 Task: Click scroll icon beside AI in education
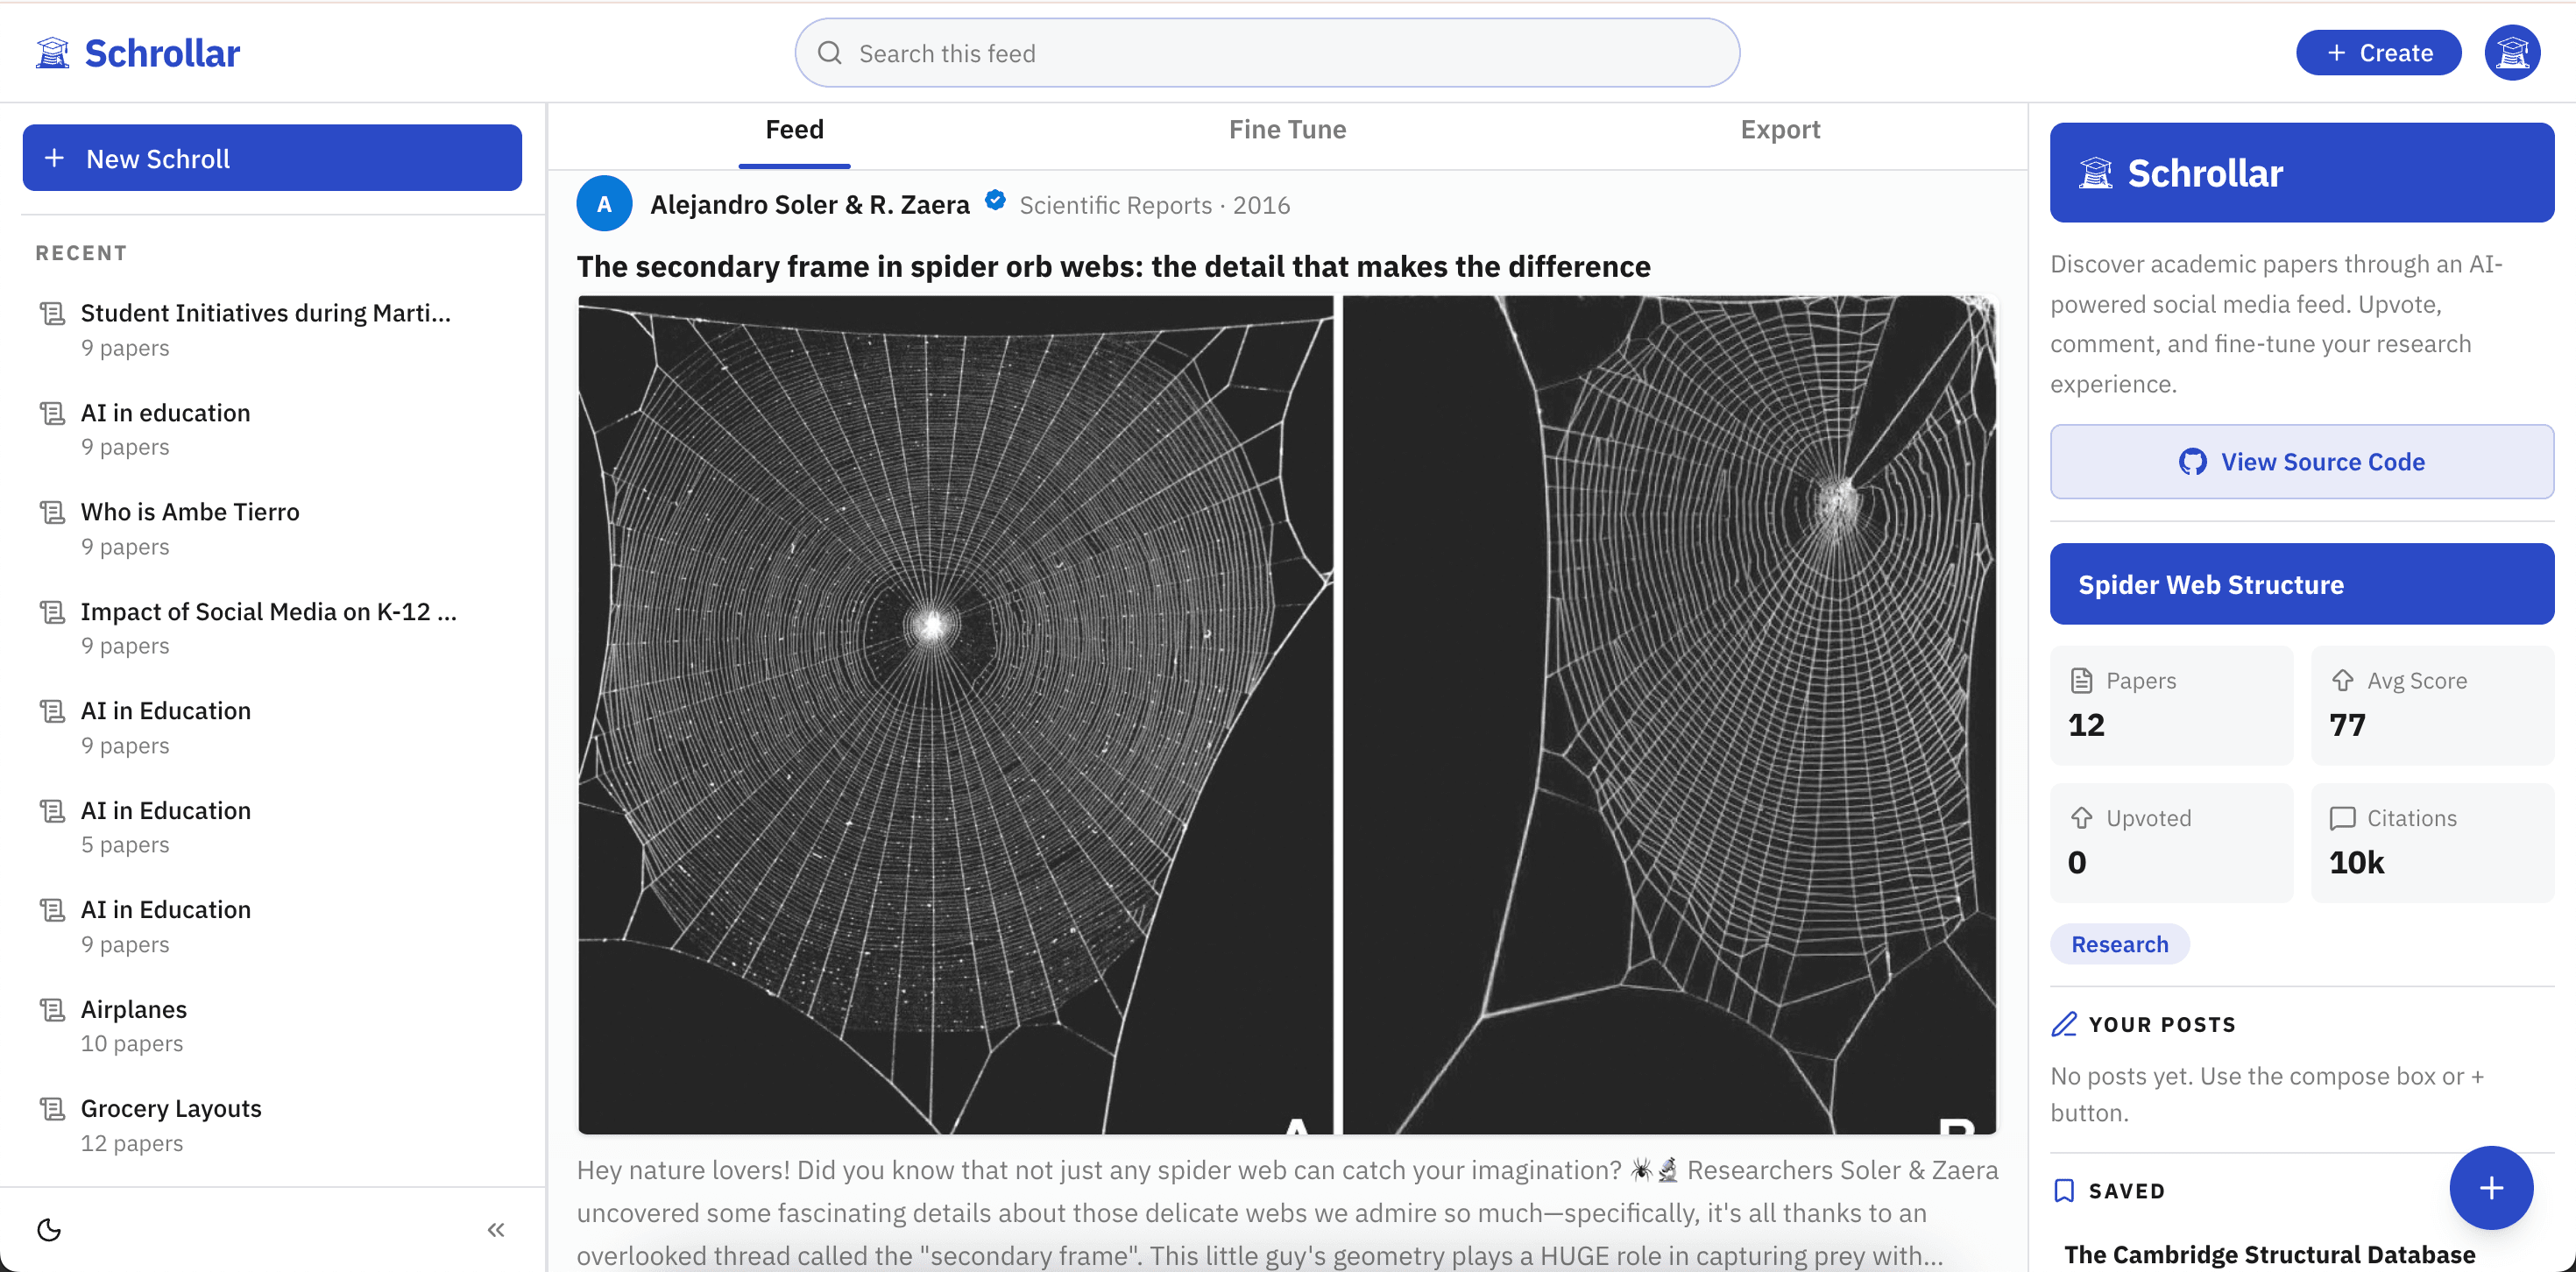pos(52,413)
